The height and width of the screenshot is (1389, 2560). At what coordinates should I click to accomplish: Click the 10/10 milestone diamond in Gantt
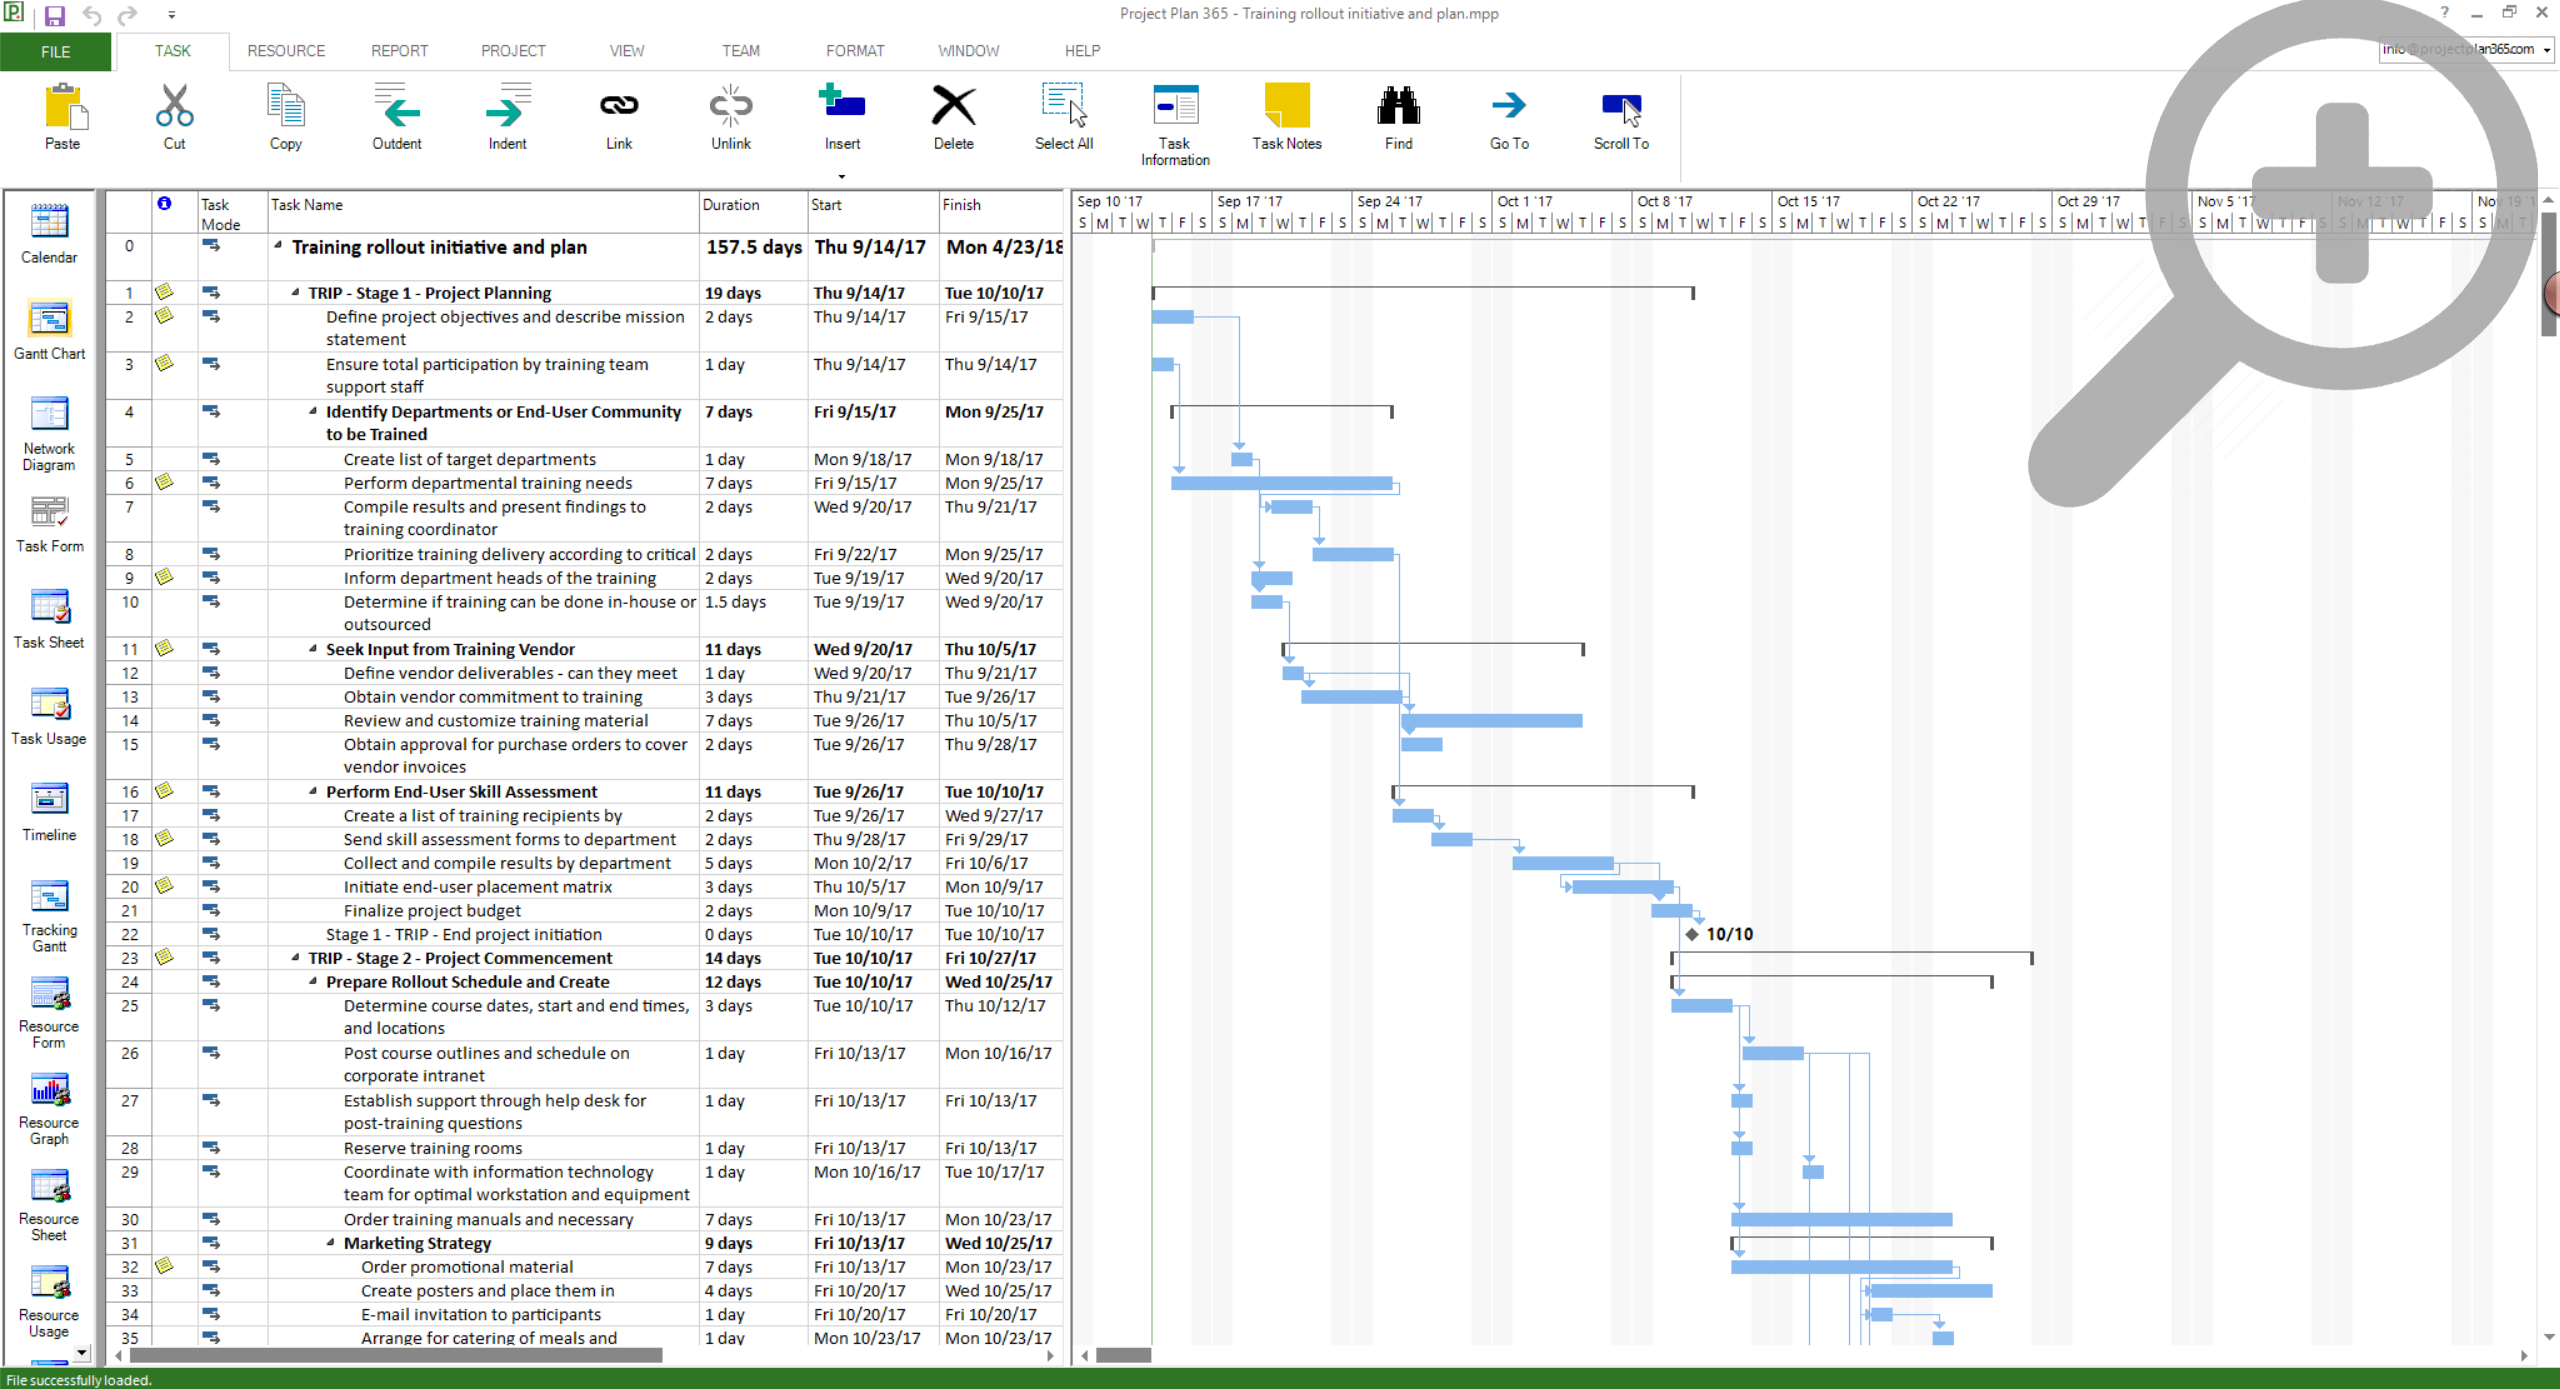[1692, 934]
